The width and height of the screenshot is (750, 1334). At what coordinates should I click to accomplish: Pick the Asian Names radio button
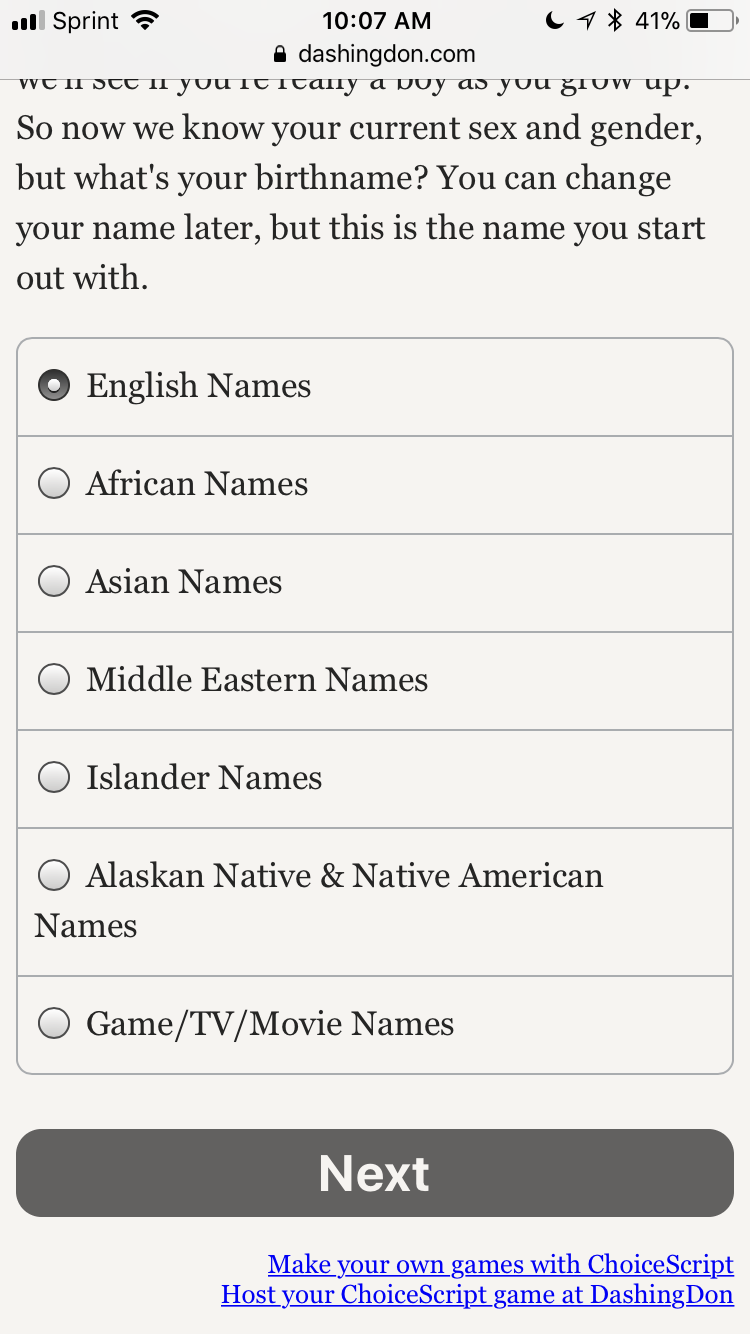[54, 582]
